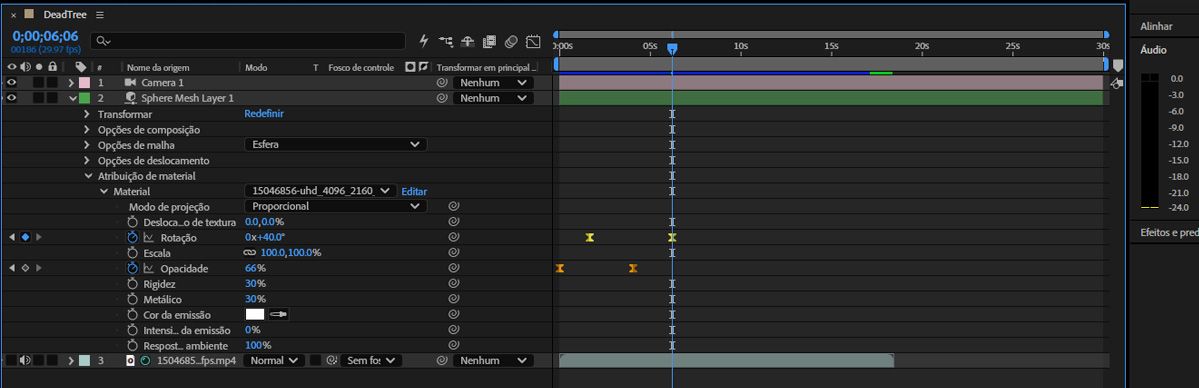The image size is (1199, 388).
Task: Click Editar next to Material
Action: 414,191
